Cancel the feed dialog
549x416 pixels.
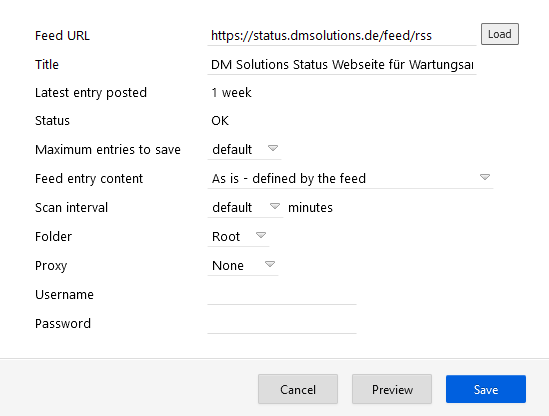pos(298,389)
